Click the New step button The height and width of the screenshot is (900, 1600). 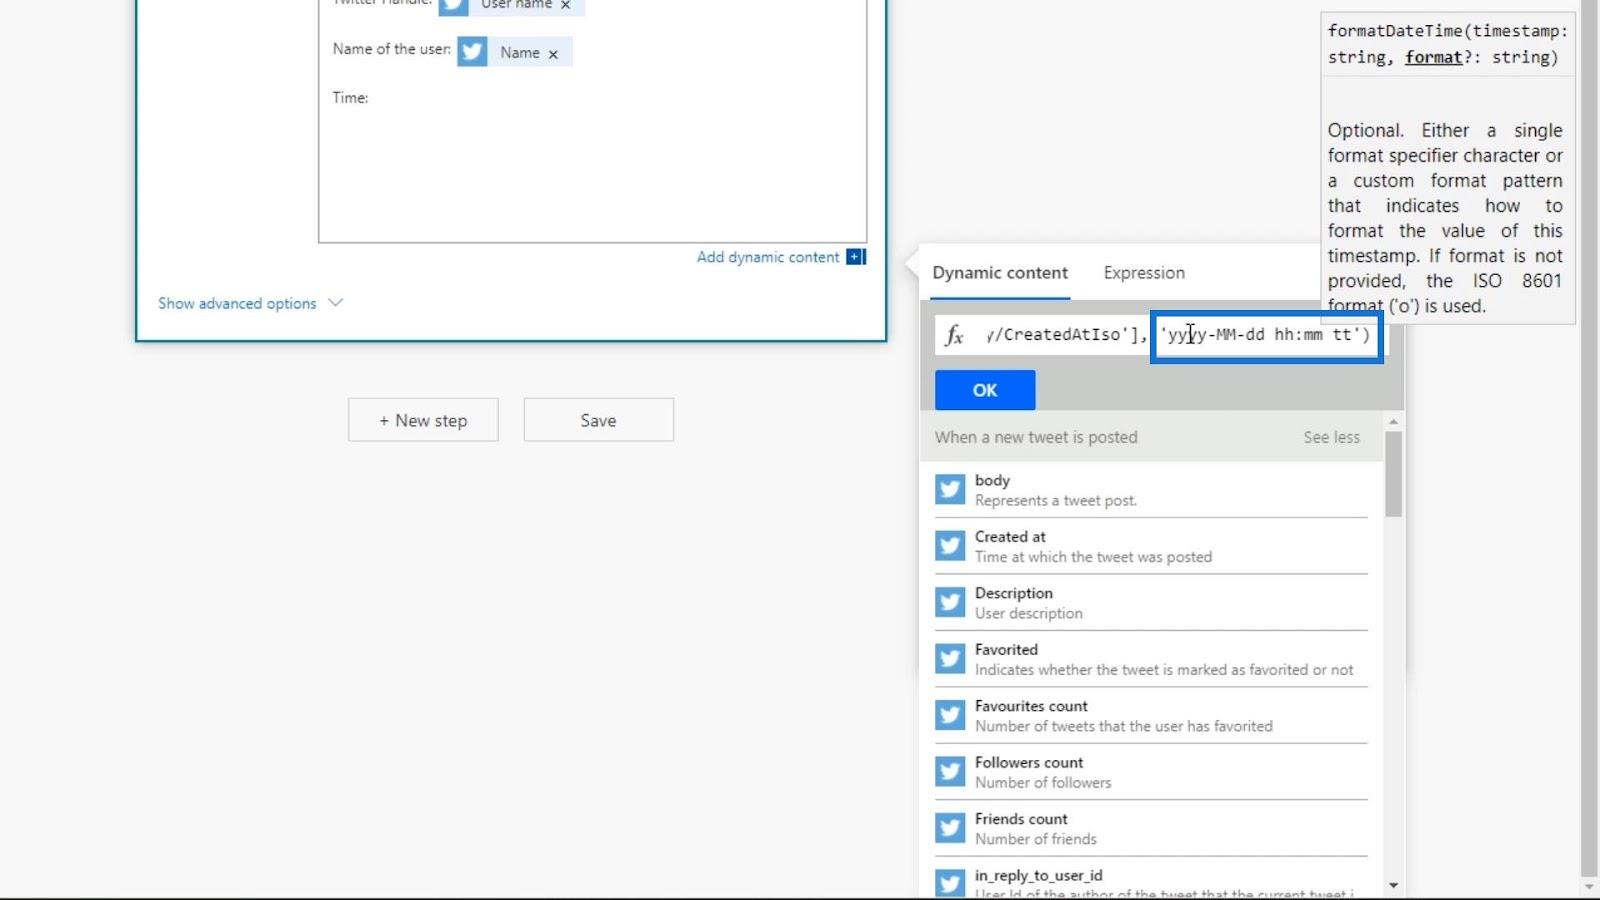point(423,420)
